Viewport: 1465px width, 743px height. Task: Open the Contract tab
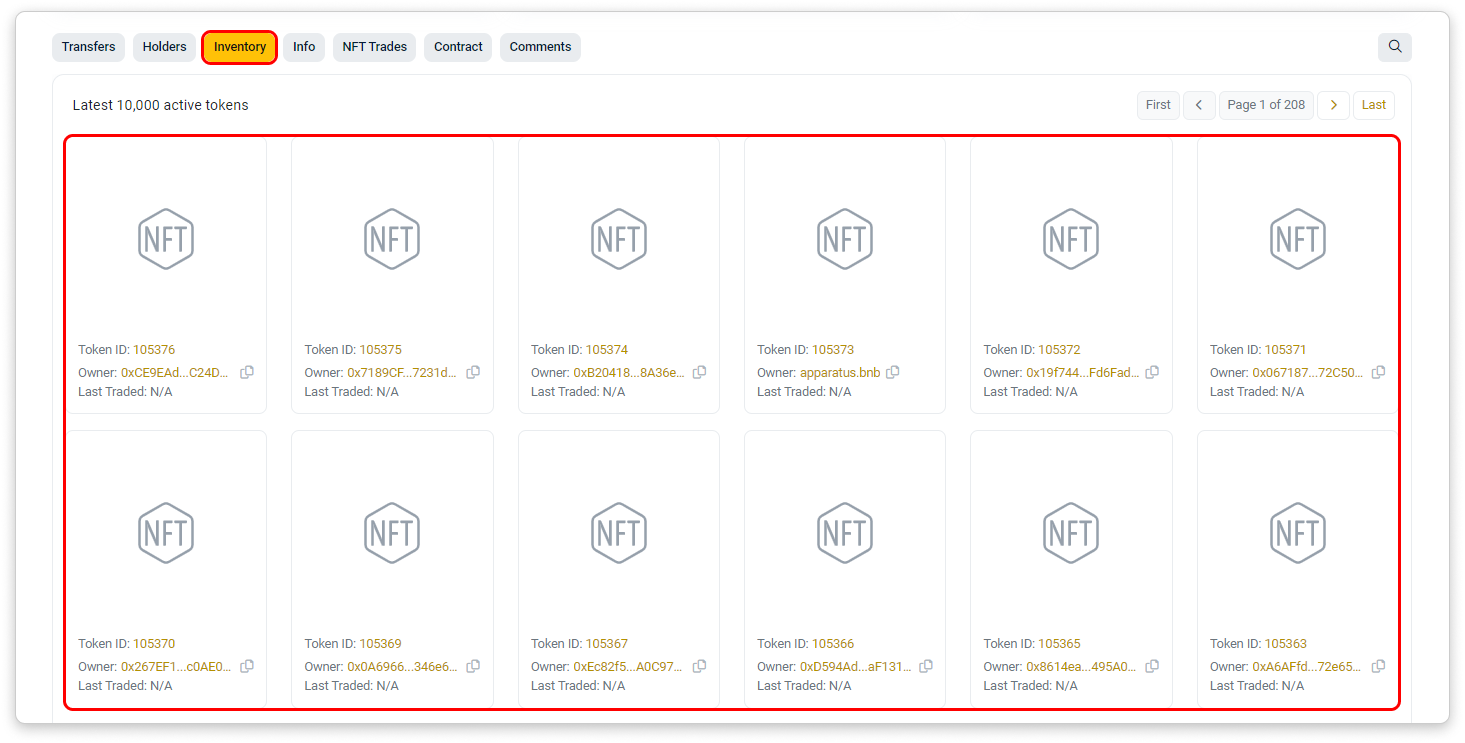click(458, 47)
